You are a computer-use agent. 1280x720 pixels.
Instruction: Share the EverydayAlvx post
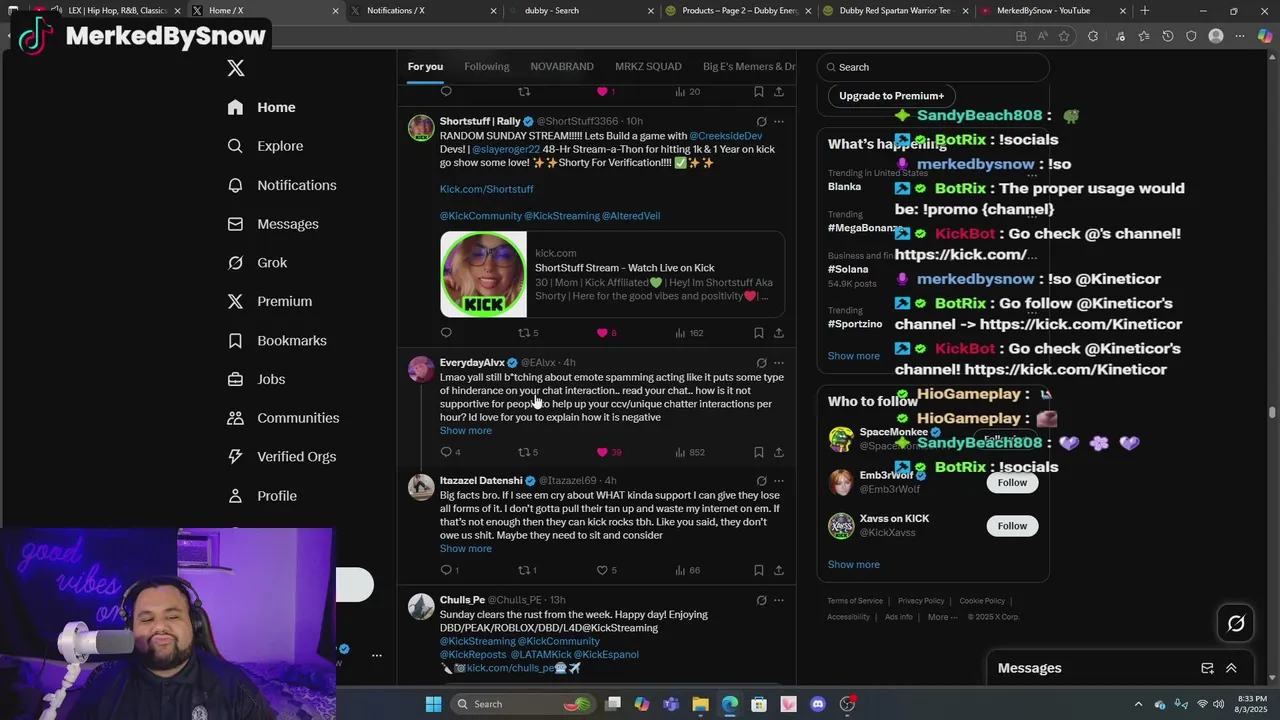pos(779,452)
